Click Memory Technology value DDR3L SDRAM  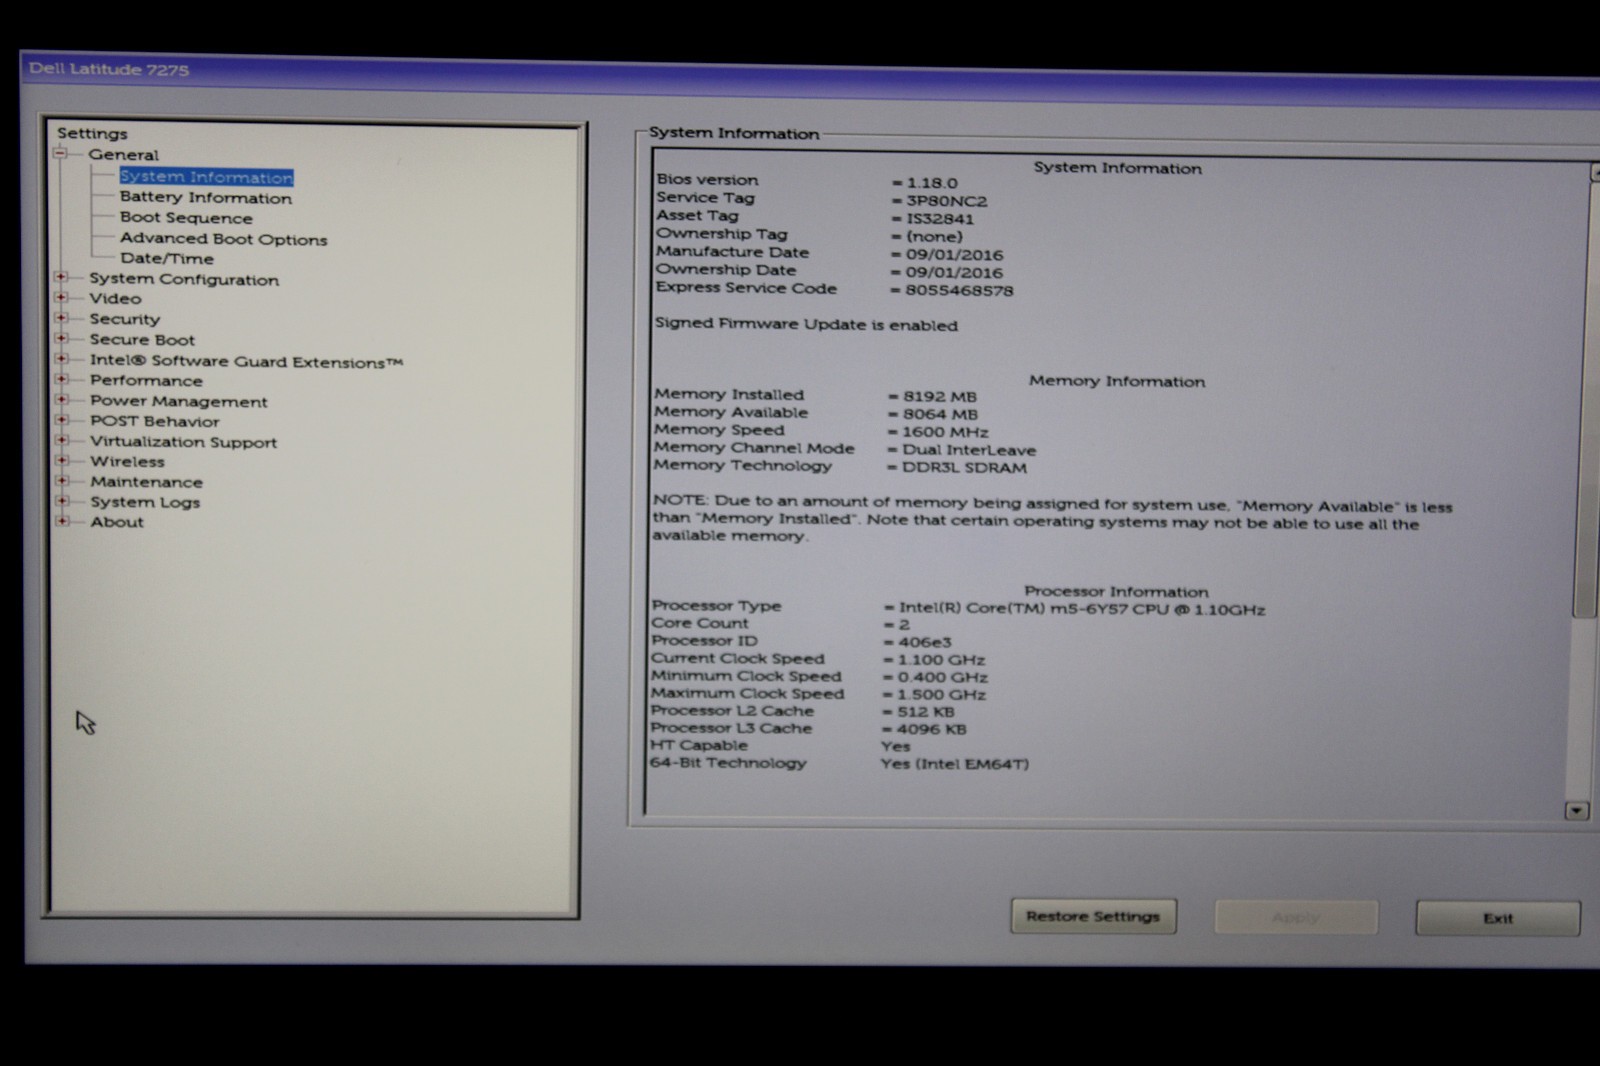click(x=964, y=467)
